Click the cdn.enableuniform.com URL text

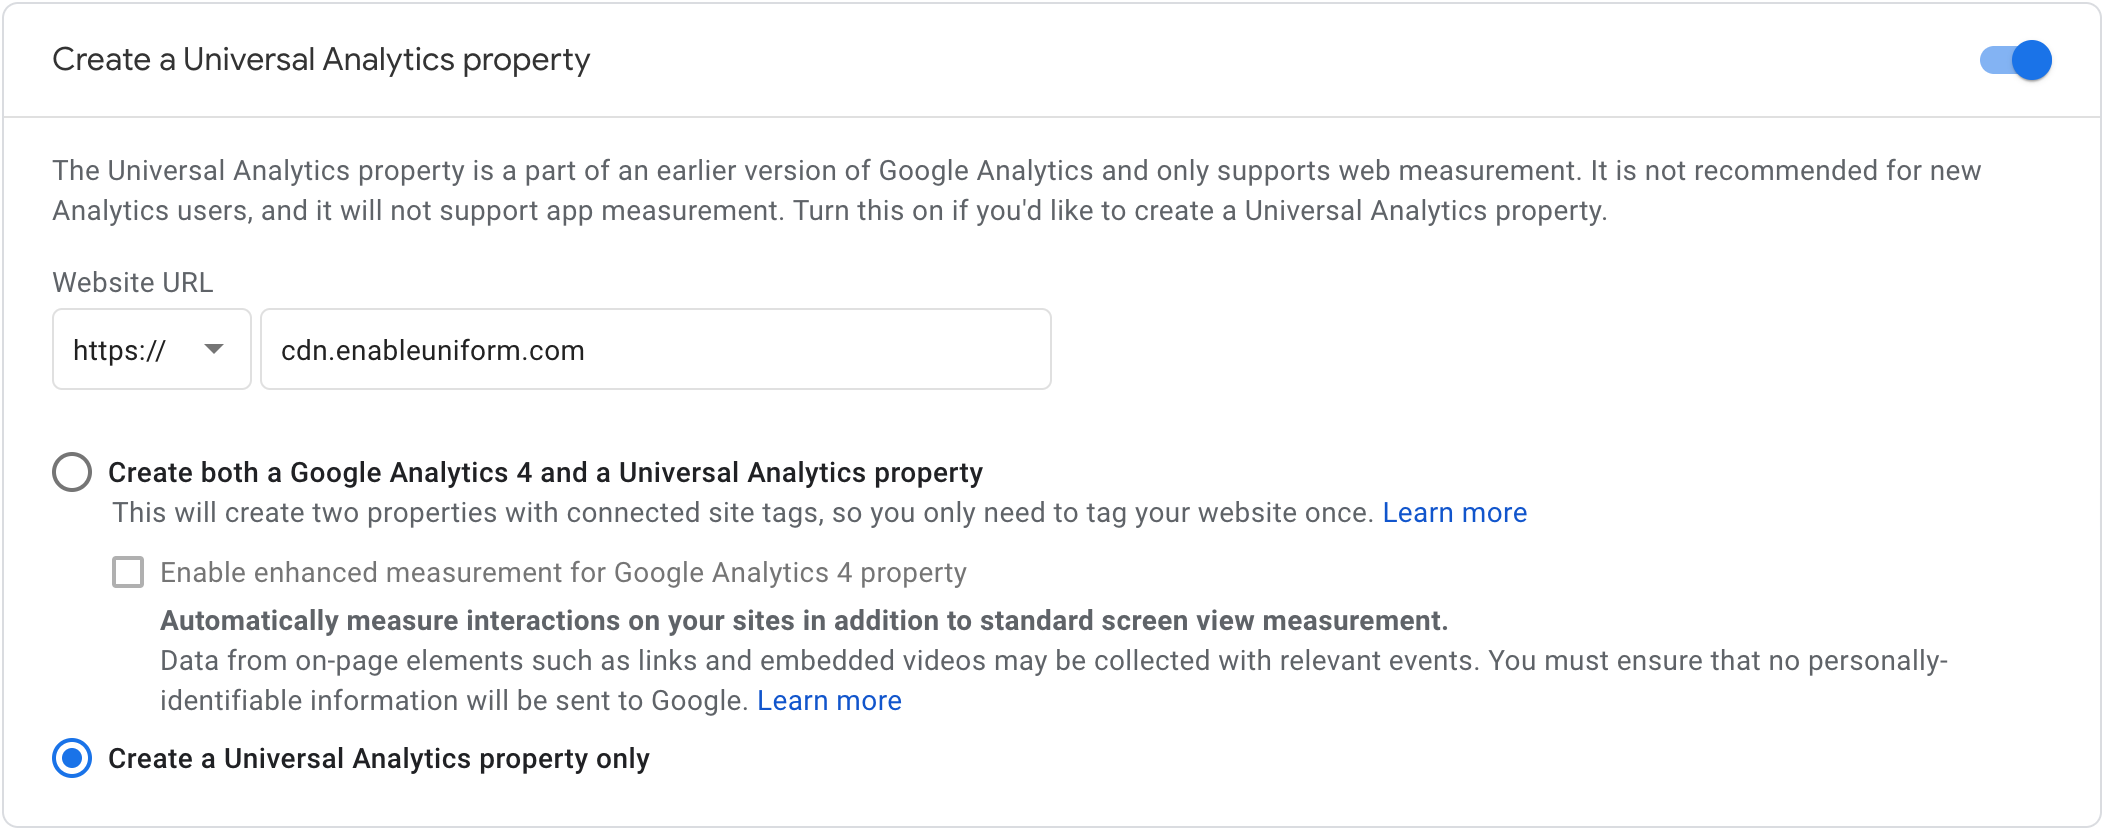[433, 350]
